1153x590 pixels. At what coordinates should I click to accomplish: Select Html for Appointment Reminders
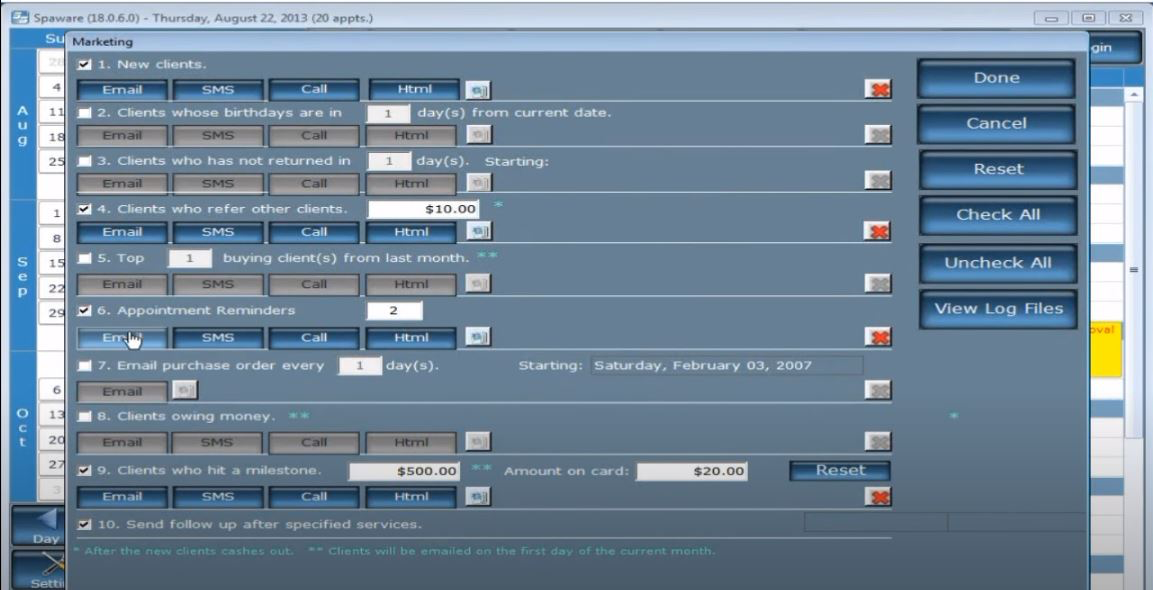click(411, 338)
